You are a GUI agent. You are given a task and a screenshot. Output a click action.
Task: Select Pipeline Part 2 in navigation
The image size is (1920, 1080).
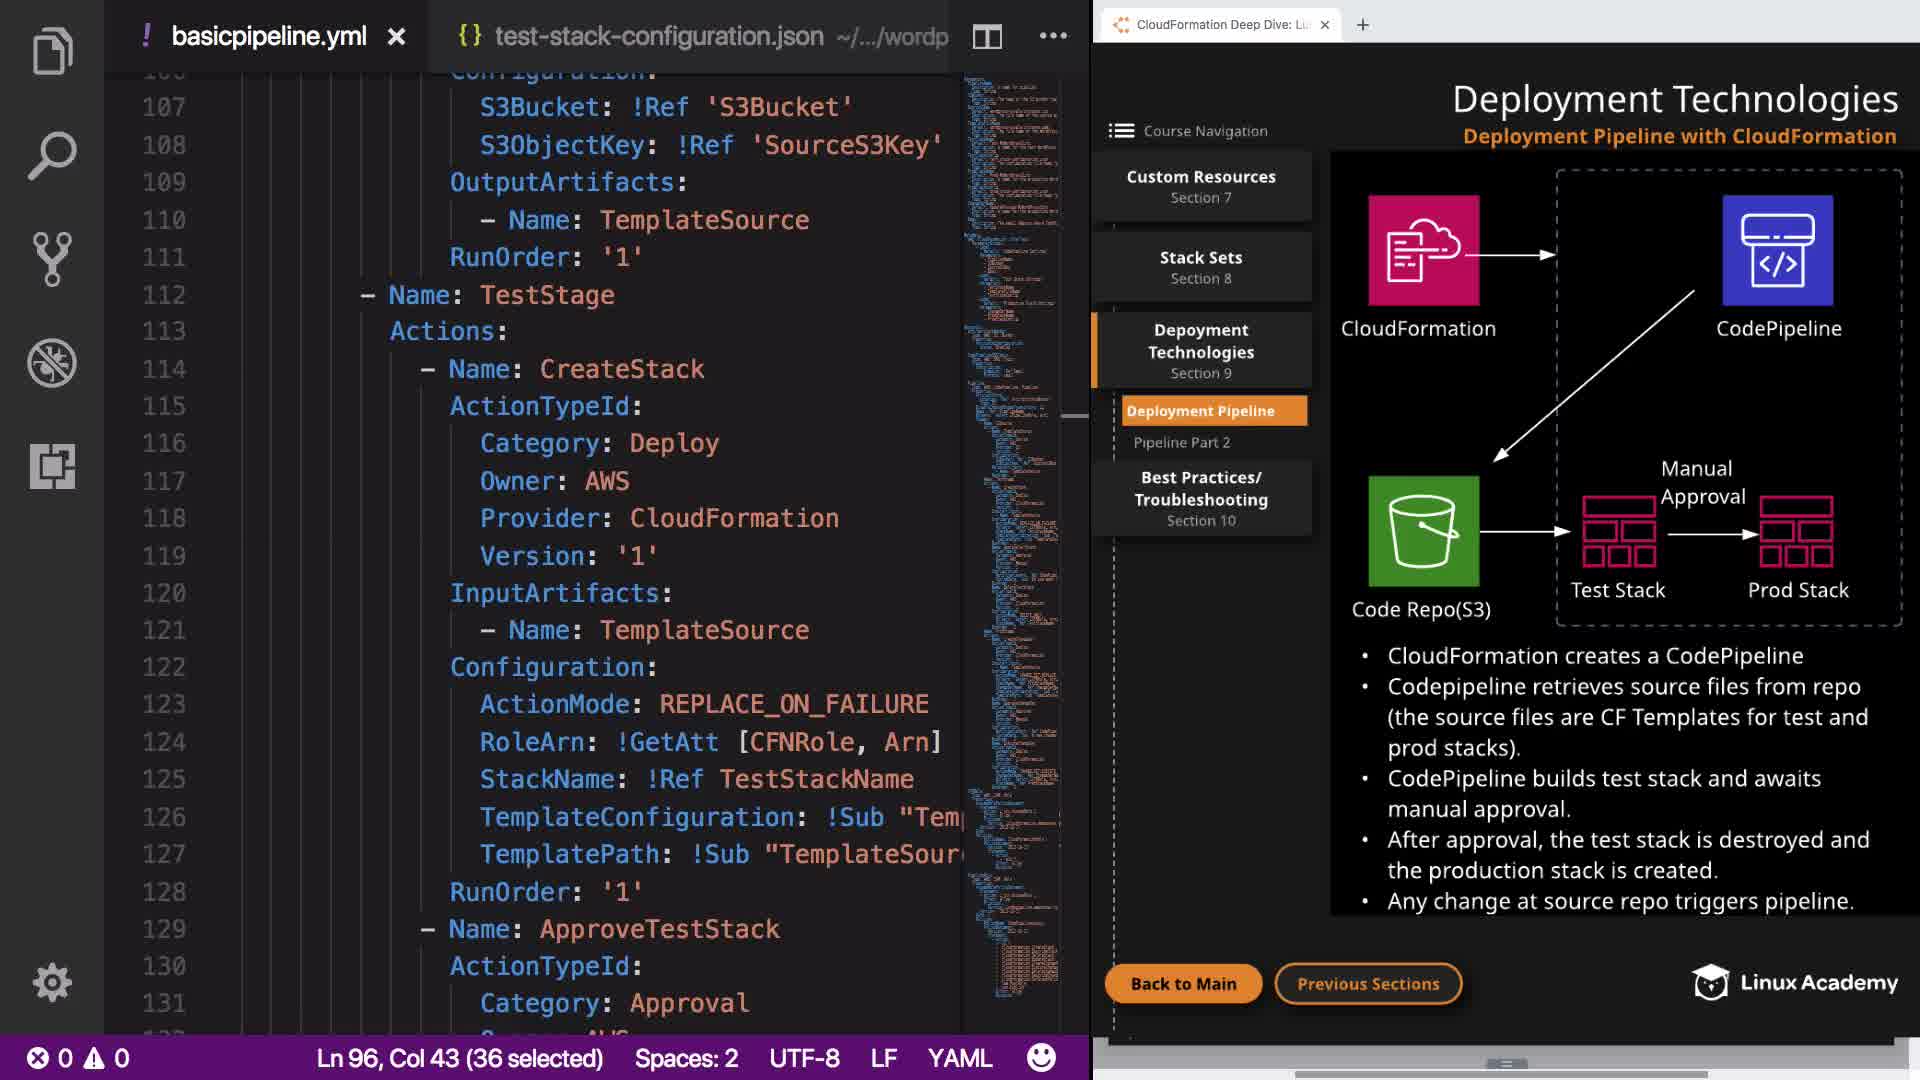pyautogui.click(x=1182, y=442)
